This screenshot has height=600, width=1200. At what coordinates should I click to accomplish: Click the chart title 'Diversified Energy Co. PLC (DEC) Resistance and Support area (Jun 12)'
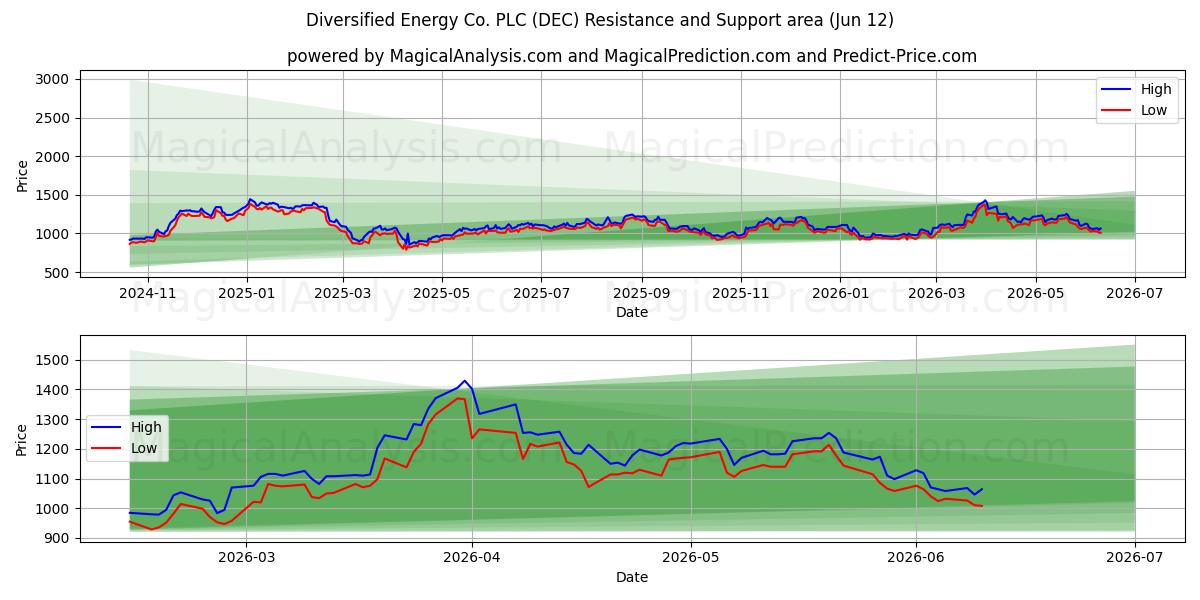pos(600,20)
